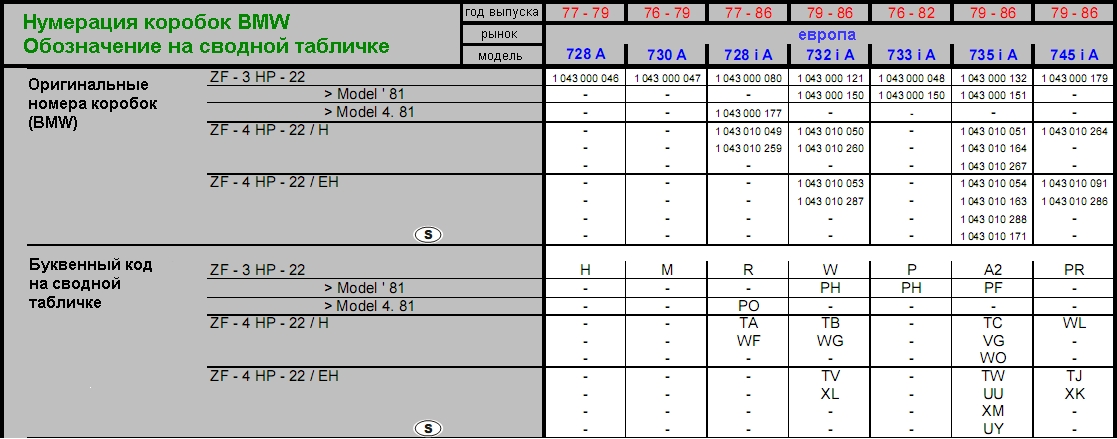Image resolution: width=1117 pixels, height=439 pixels.
Task: Click the модель row label
Action: coord(503,55)
